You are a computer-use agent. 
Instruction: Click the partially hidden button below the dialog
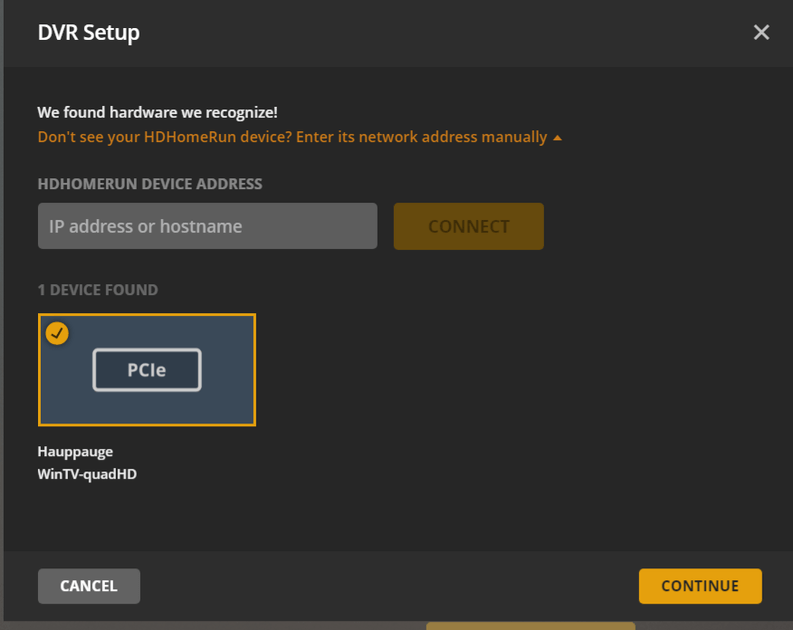(530, 625)
